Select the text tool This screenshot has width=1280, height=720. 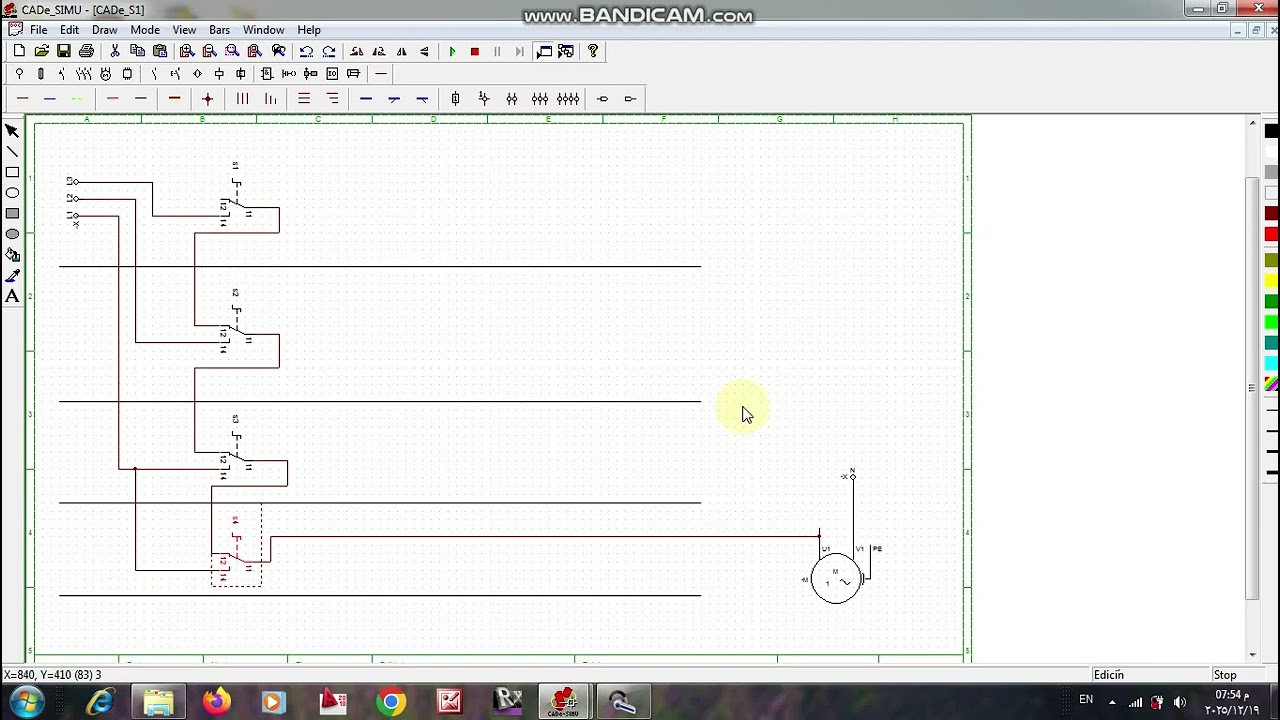click(x=12, y=296)
